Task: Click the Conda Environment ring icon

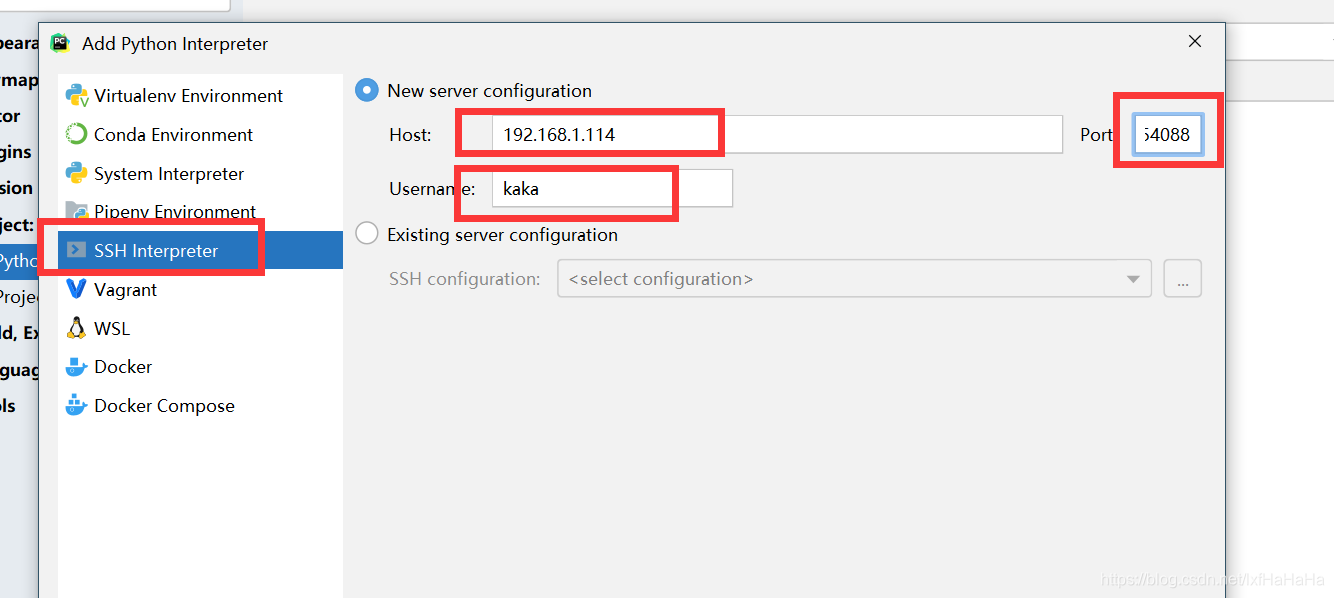Action: coord(76,134)
